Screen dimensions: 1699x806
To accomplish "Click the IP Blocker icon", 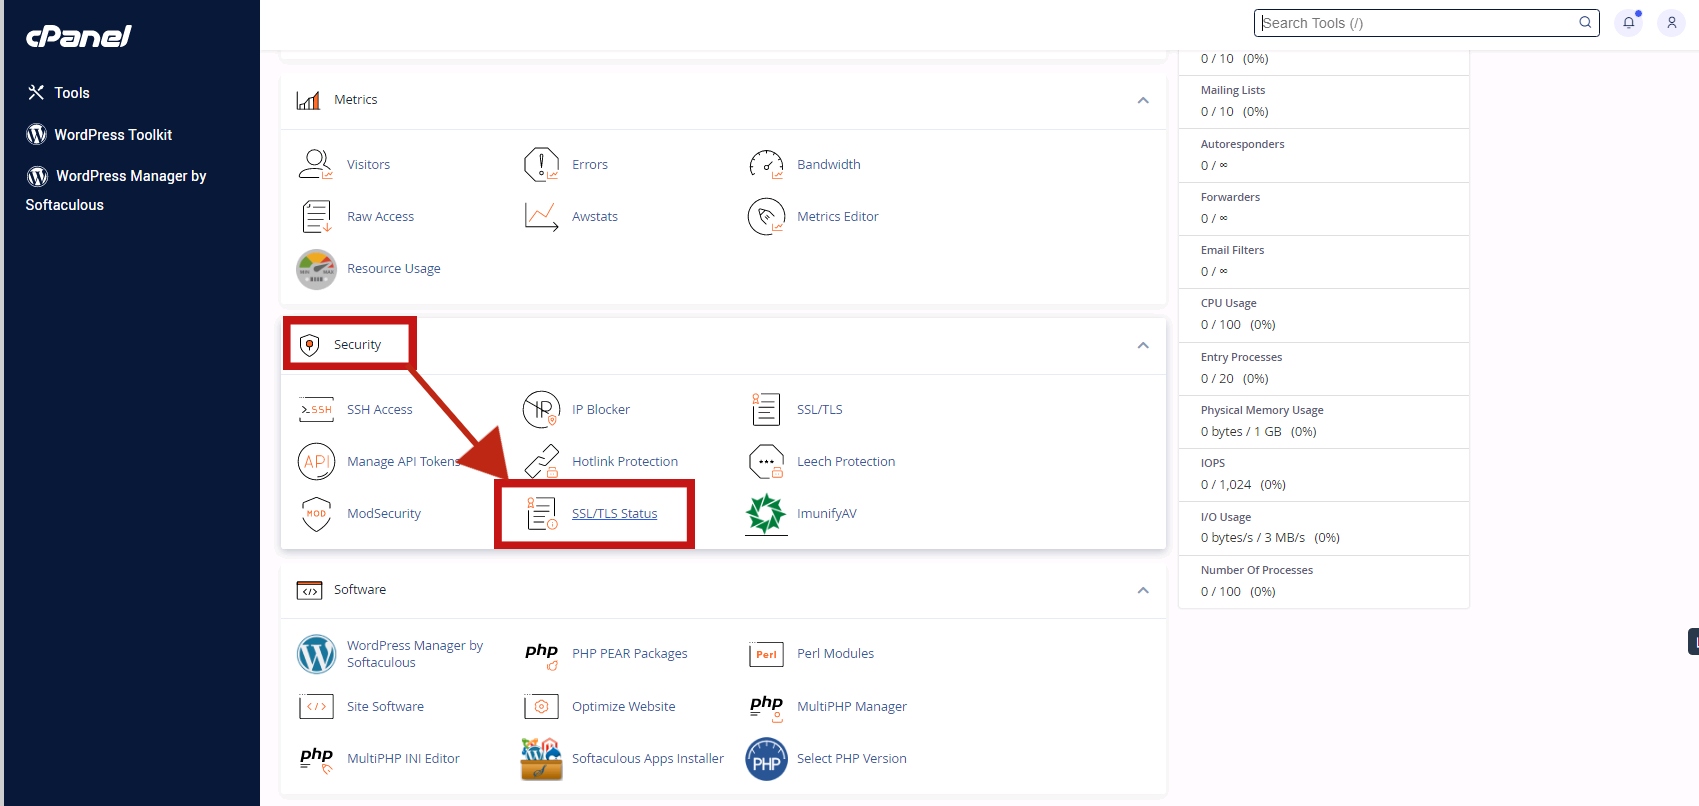I will pyautogui.click(x=541, y=409).
